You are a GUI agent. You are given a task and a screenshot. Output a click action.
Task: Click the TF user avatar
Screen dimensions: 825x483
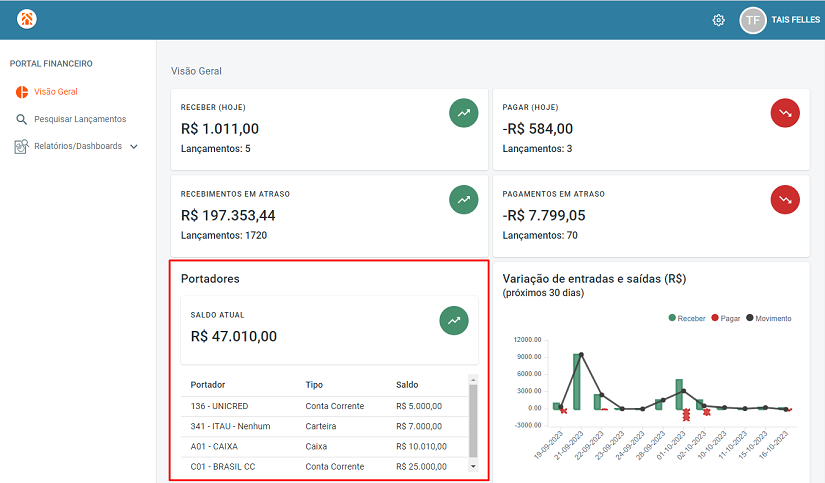point(753,20)
